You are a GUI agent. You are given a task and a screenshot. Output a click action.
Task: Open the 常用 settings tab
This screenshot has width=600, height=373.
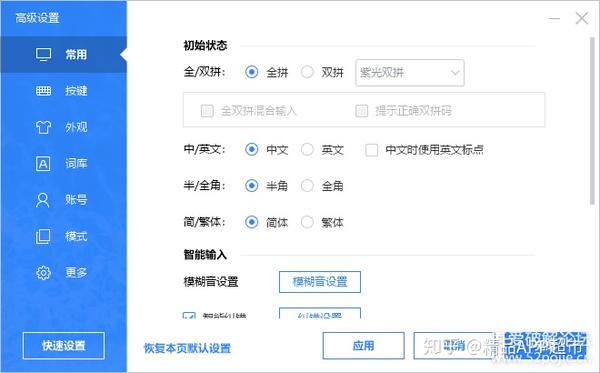coord(64,55)
